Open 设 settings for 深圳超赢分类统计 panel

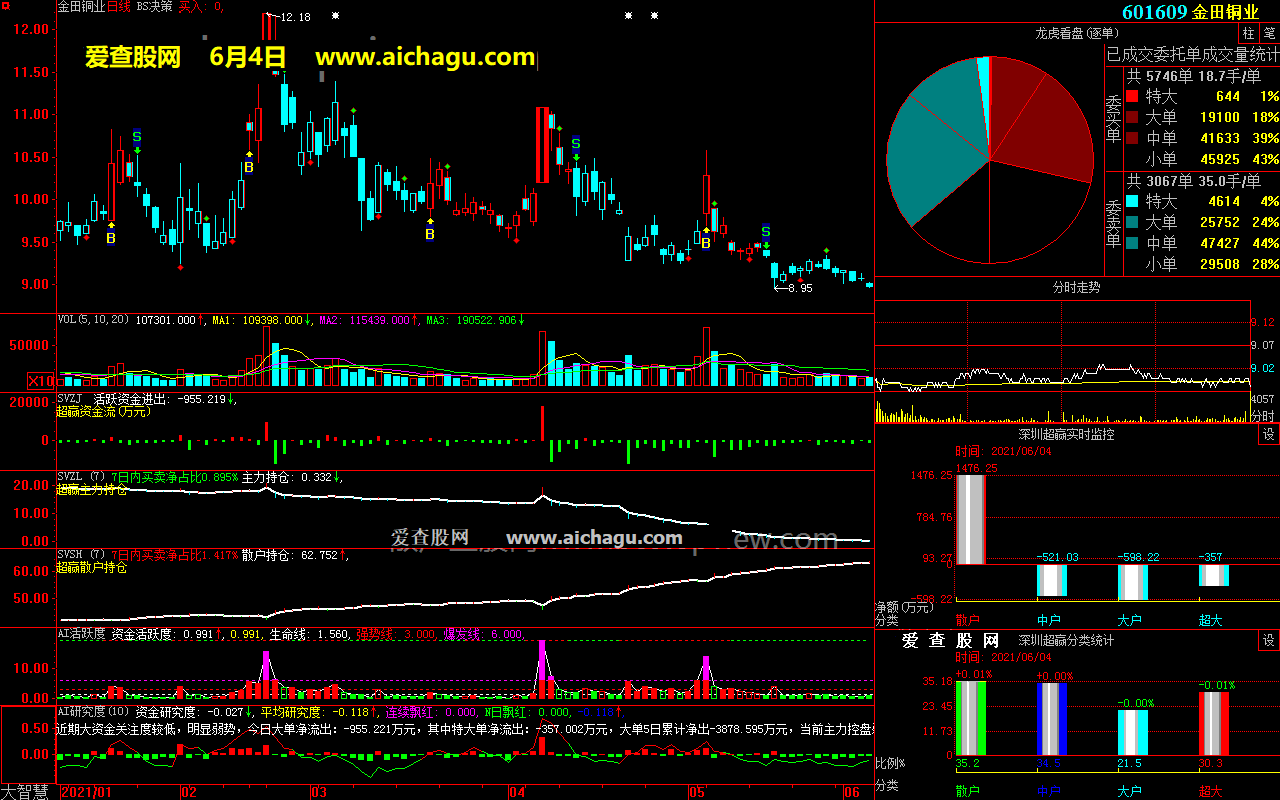point(1268,641)
